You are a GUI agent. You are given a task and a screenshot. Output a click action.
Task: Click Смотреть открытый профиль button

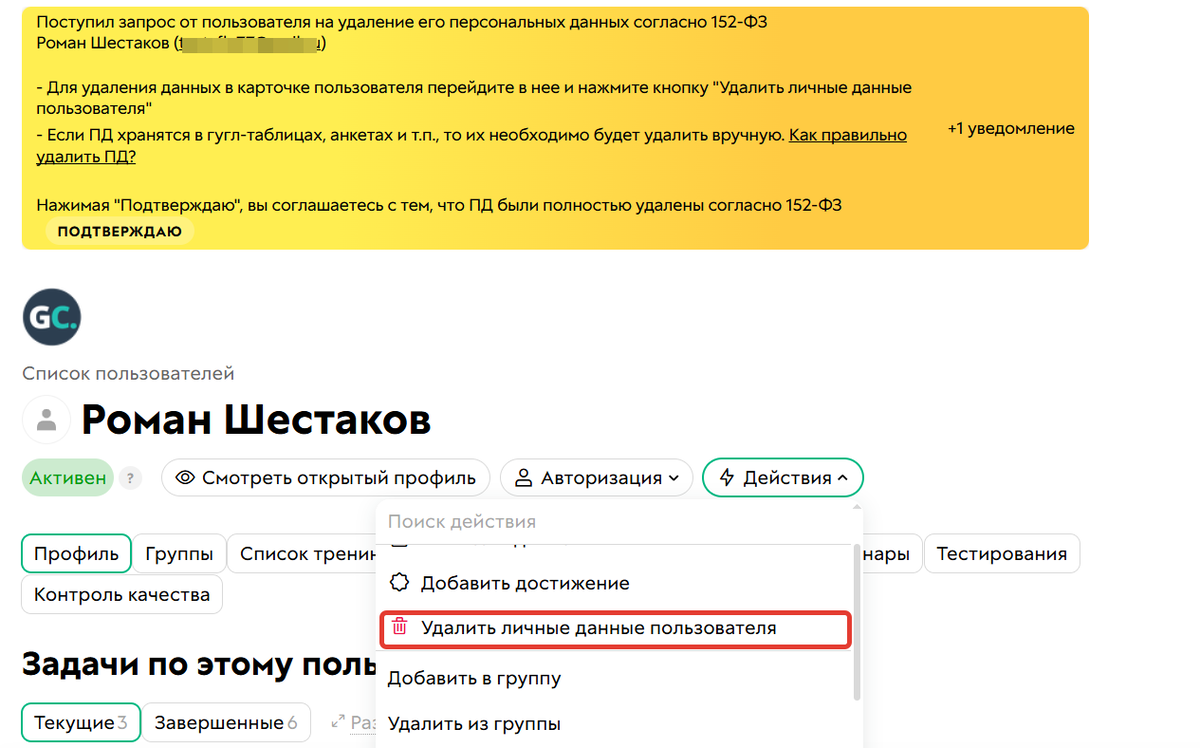tap(326, 478)
